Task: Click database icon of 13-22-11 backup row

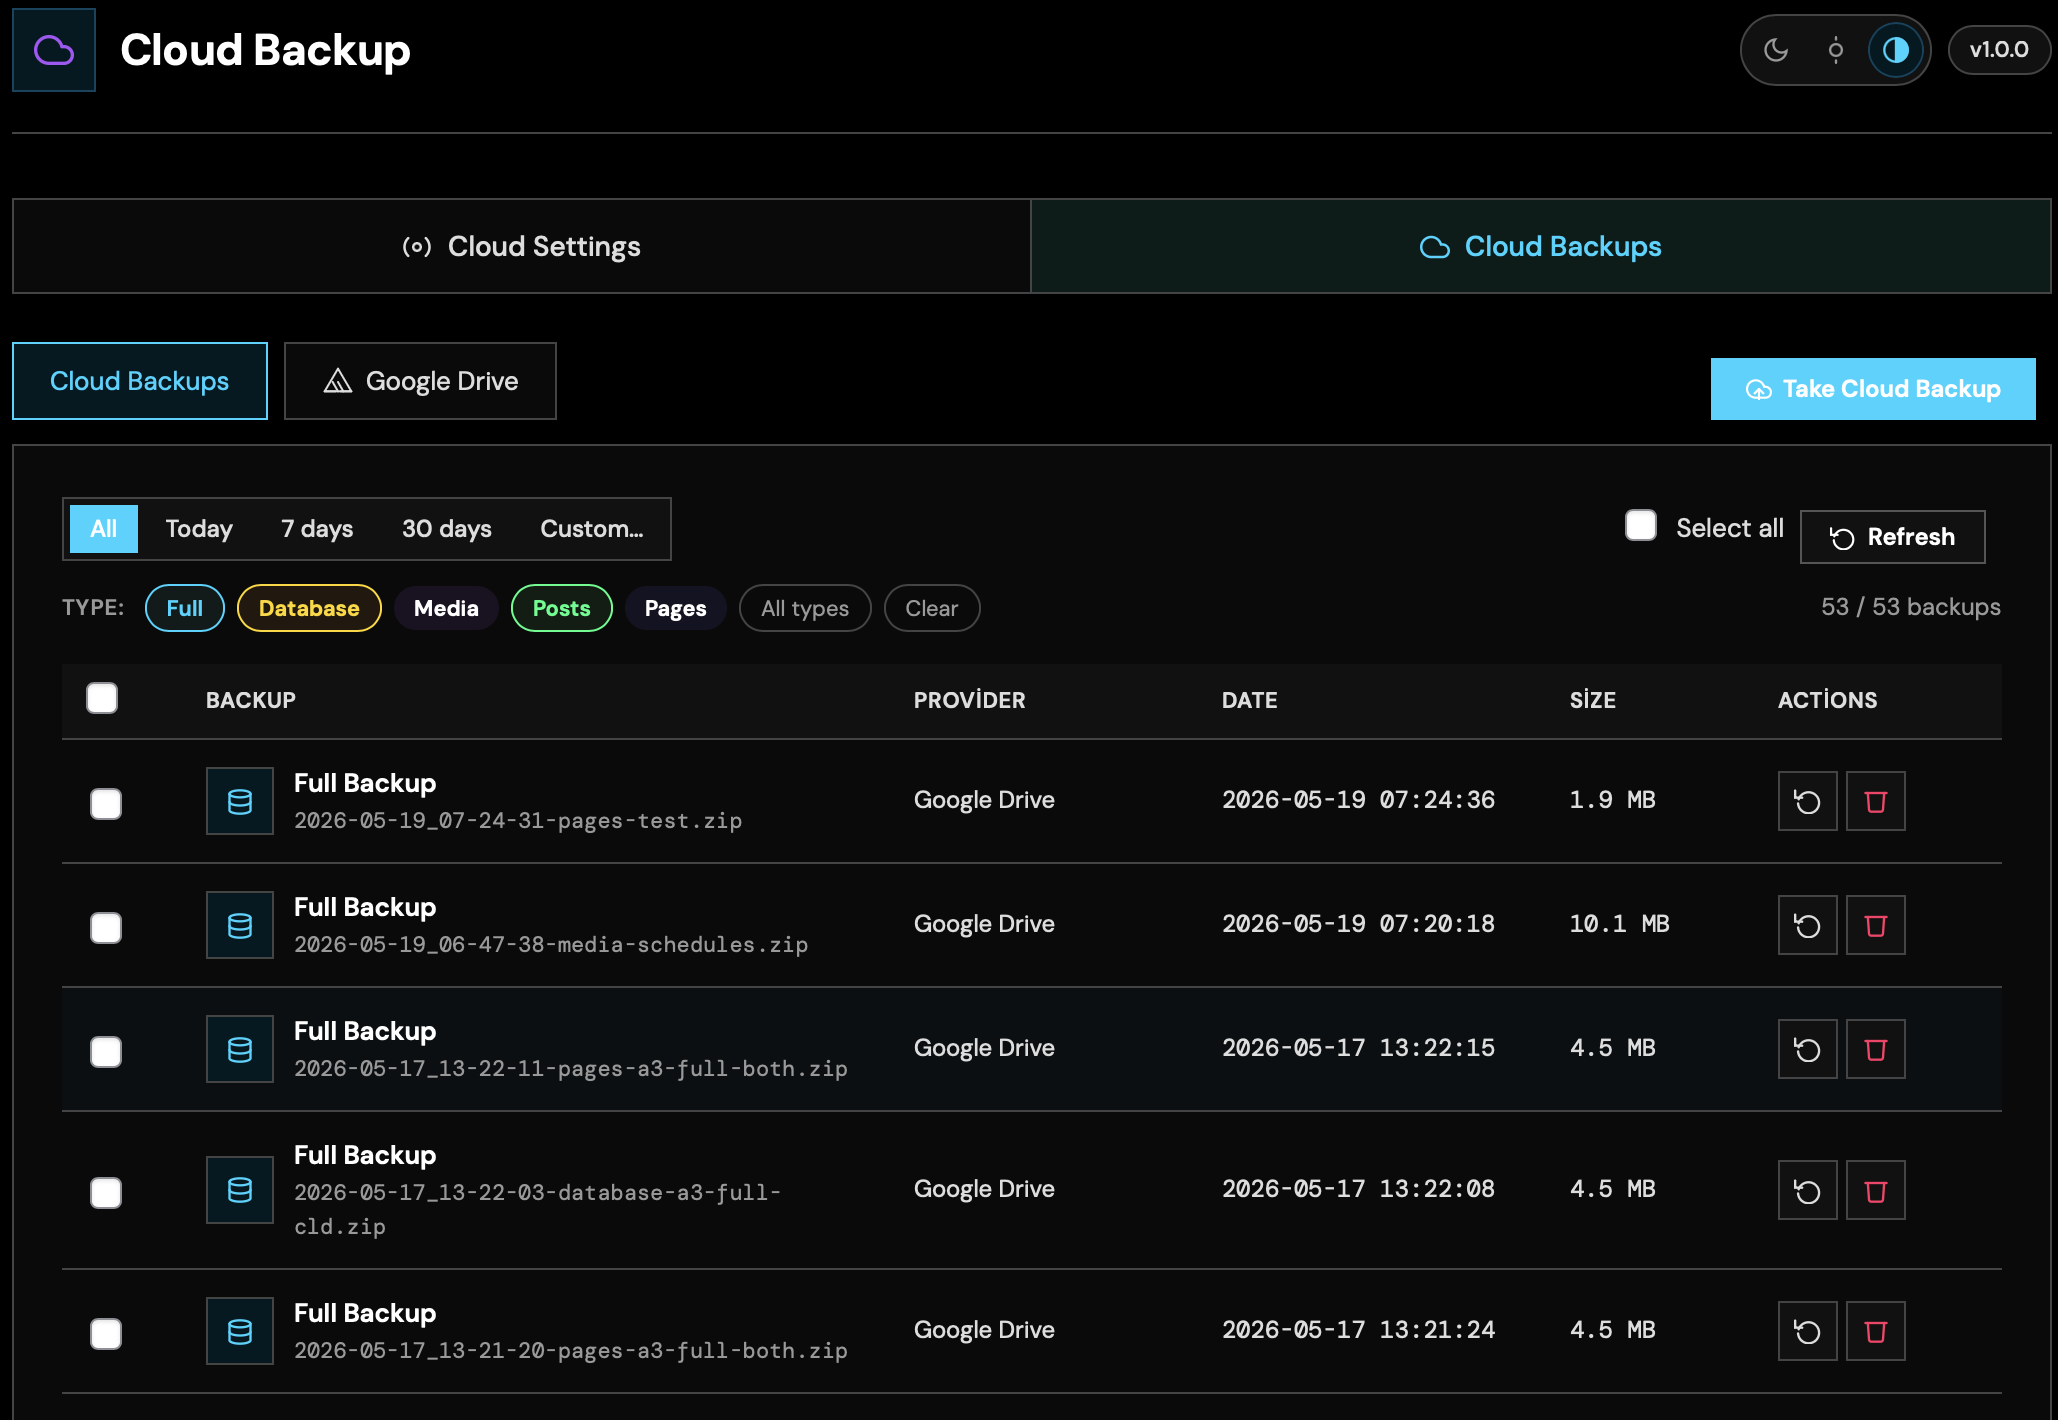Action: coord(240,1049)
